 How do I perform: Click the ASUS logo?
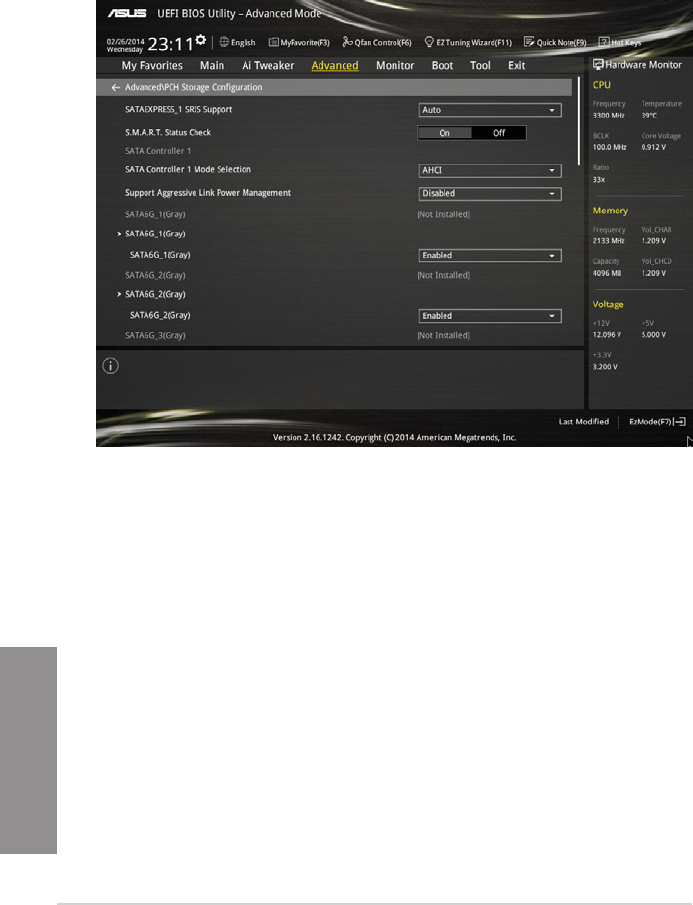(x=127, y=13)
